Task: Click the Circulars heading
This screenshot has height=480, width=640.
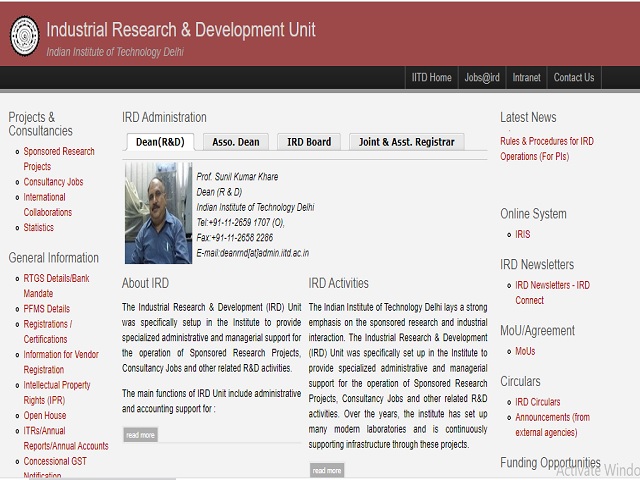Action: 520,381
